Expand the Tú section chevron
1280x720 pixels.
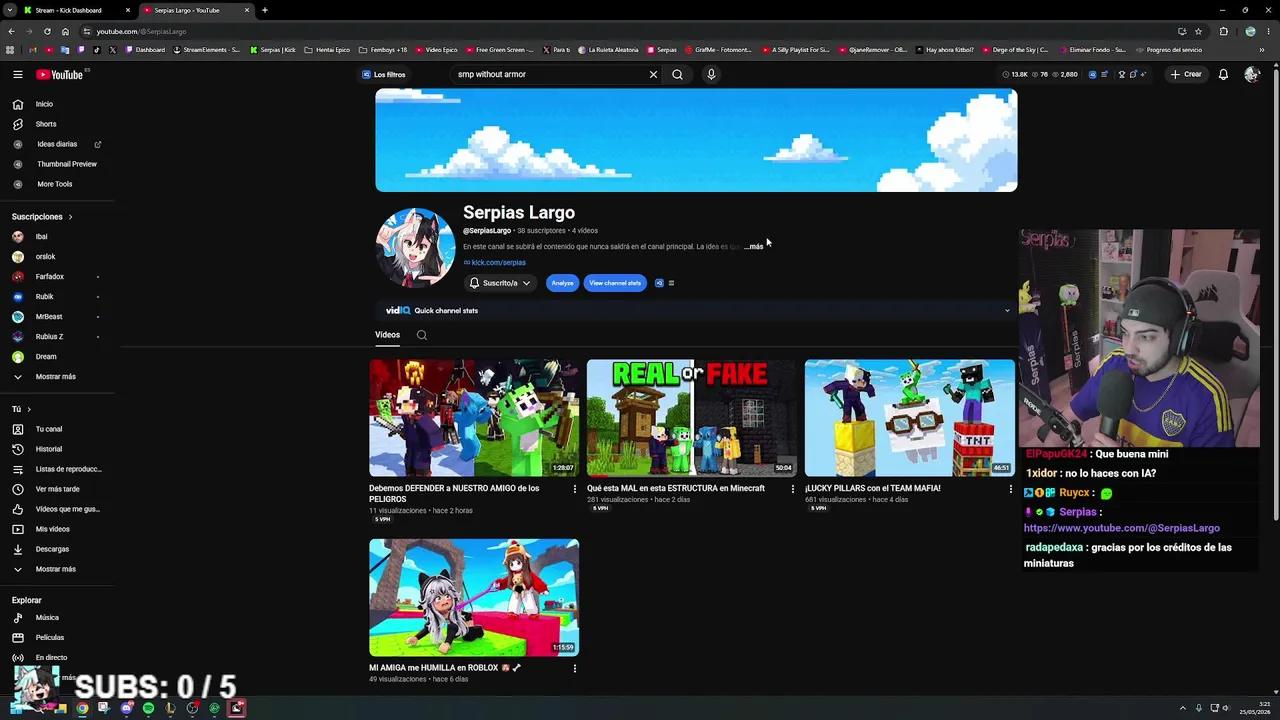(x=29, y=409)
